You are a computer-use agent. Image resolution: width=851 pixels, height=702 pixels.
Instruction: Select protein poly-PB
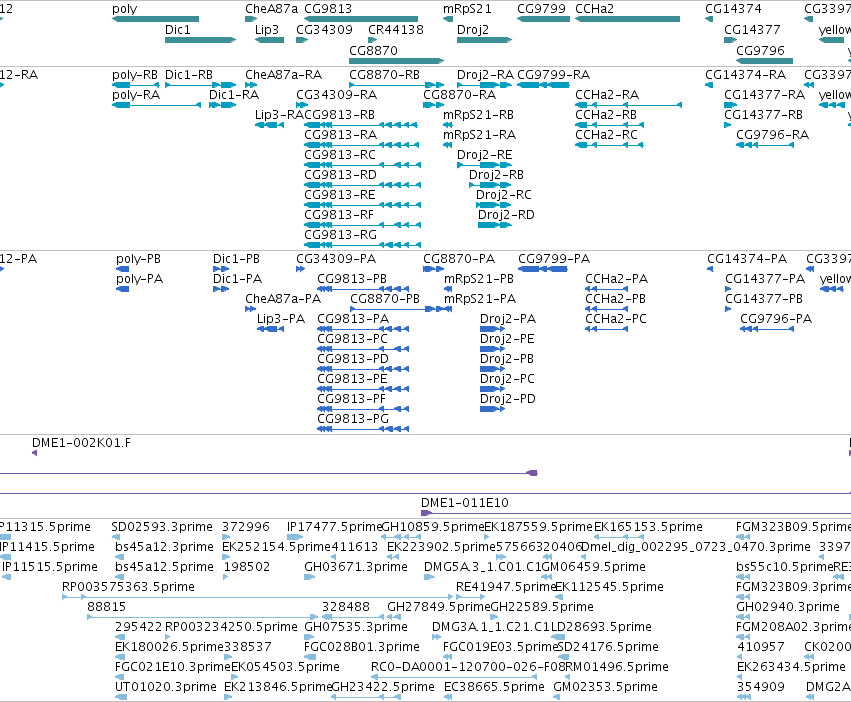point(123,269)
